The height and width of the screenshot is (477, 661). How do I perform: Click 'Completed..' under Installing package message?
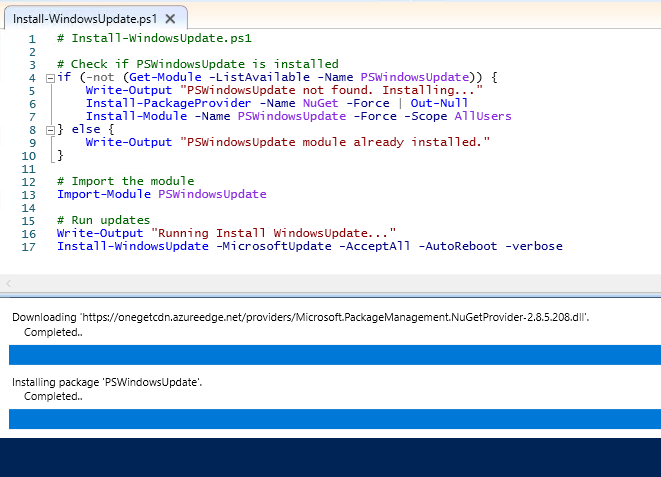(53, 397)
